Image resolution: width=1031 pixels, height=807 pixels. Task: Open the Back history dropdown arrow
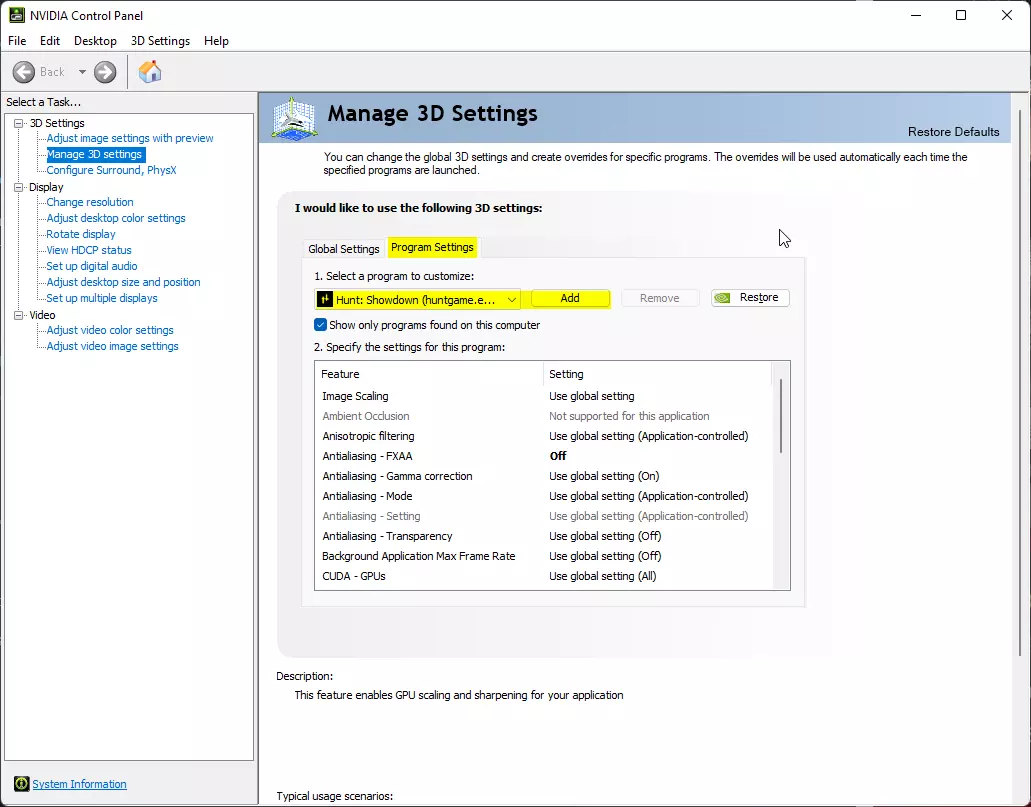pos(82,72)
